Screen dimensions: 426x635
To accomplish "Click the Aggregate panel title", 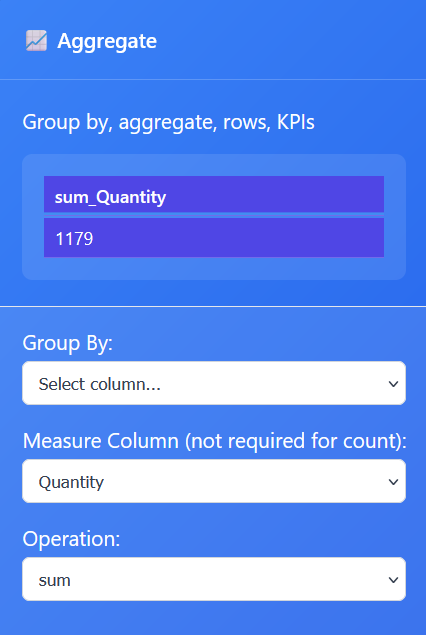I will click(x=107, y=41).
